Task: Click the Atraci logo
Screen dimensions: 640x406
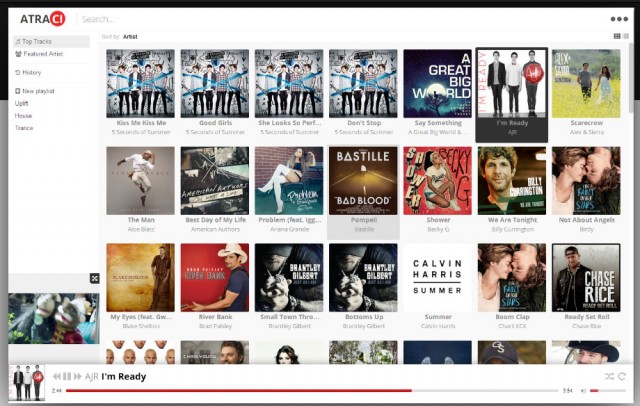Action: [x=42, y=19]
